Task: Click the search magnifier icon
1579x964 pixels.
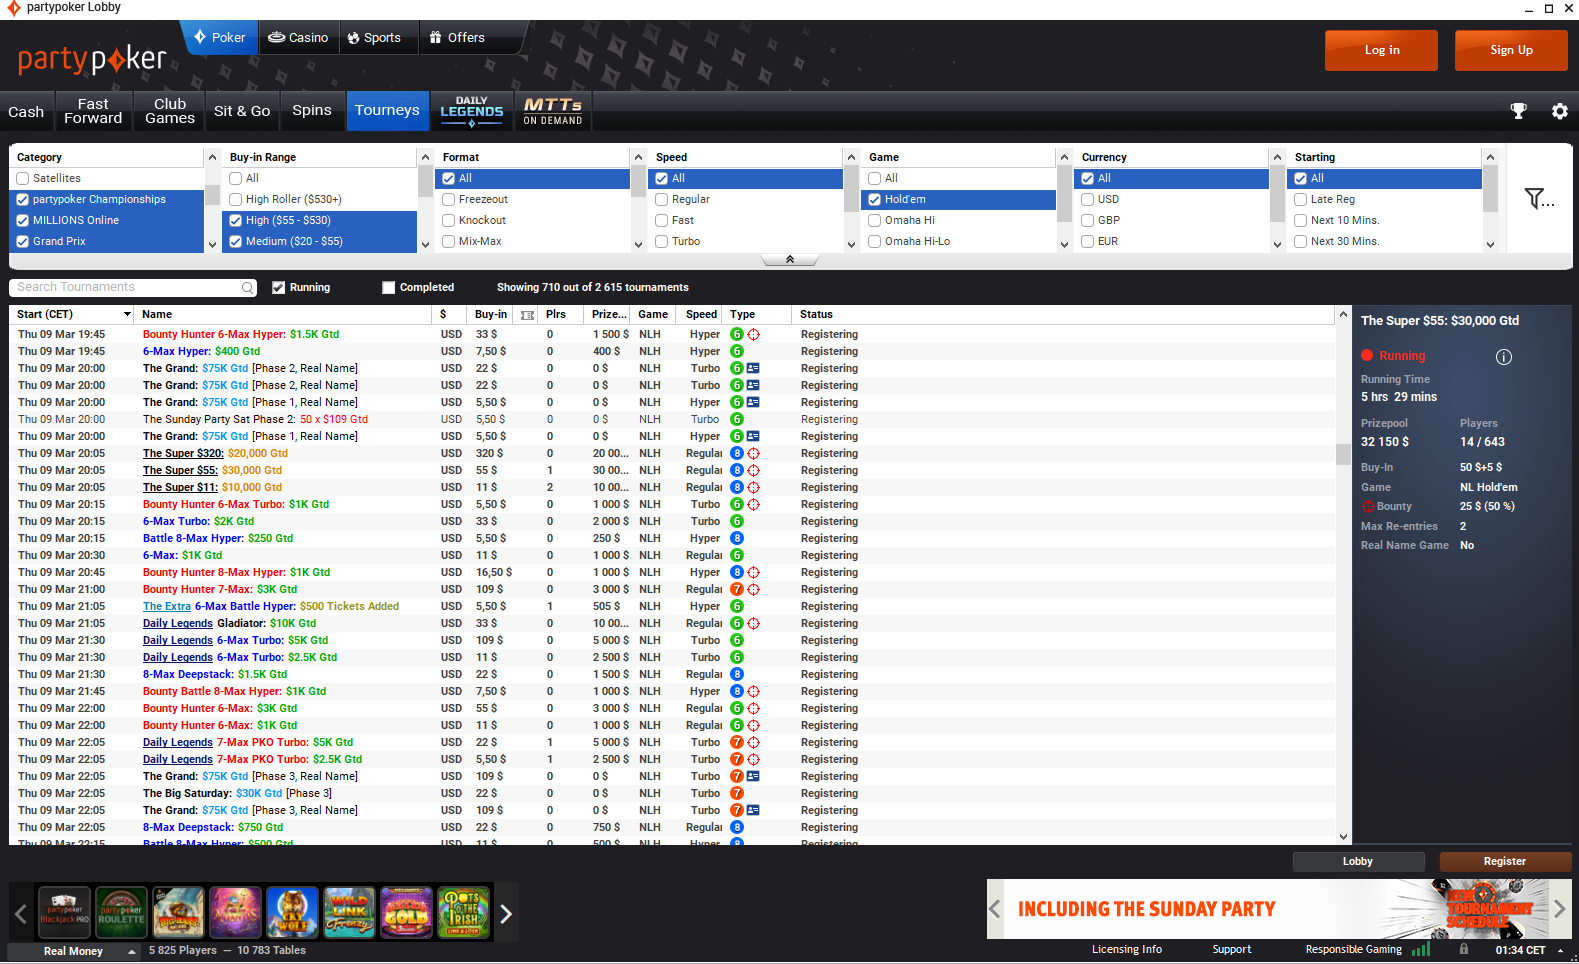Action: pos(247,288)
